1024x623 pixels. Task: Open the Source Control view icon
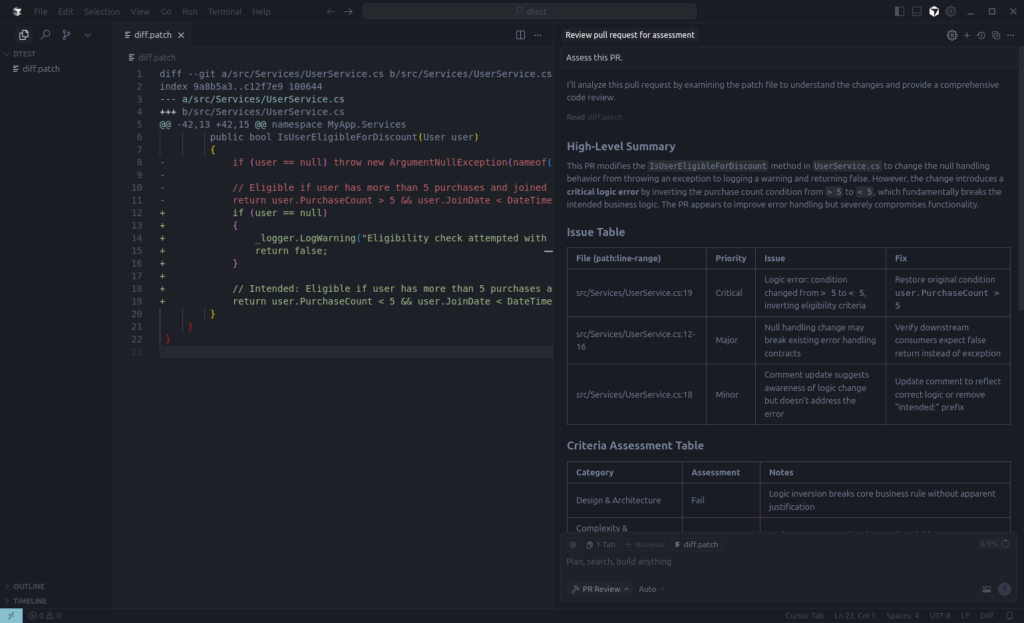(x=66, y=34)
